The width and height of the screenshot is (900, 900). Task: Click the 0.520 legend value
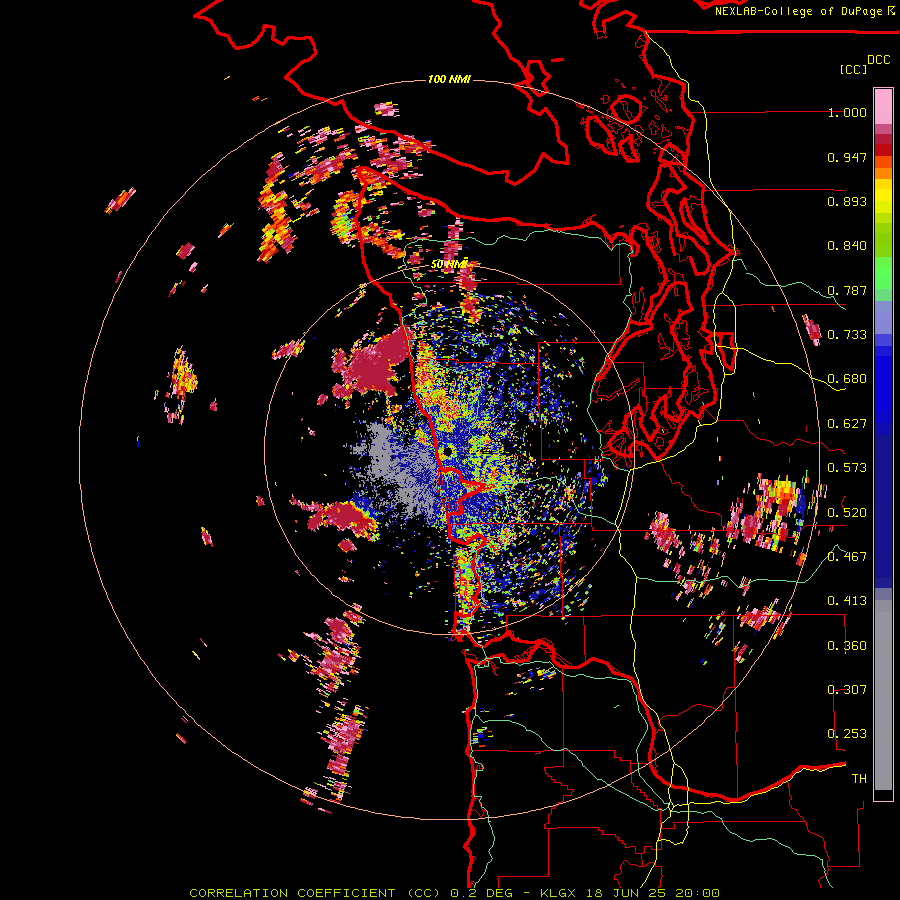[847, 512]
